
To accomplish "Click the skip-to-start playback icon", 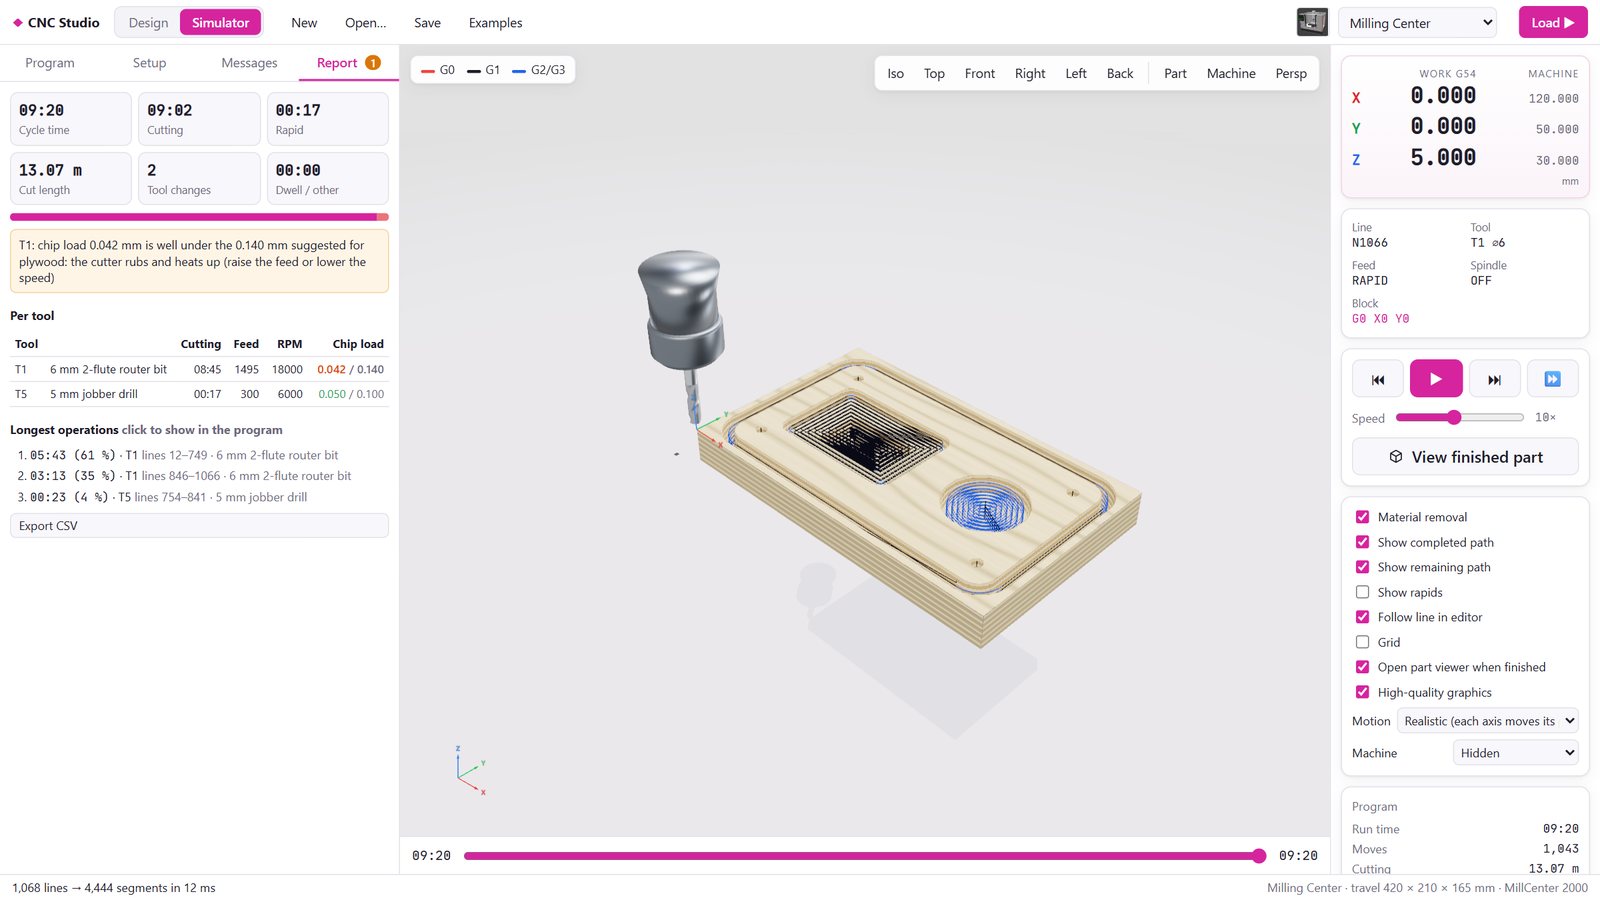I will tap(1378, 379).
